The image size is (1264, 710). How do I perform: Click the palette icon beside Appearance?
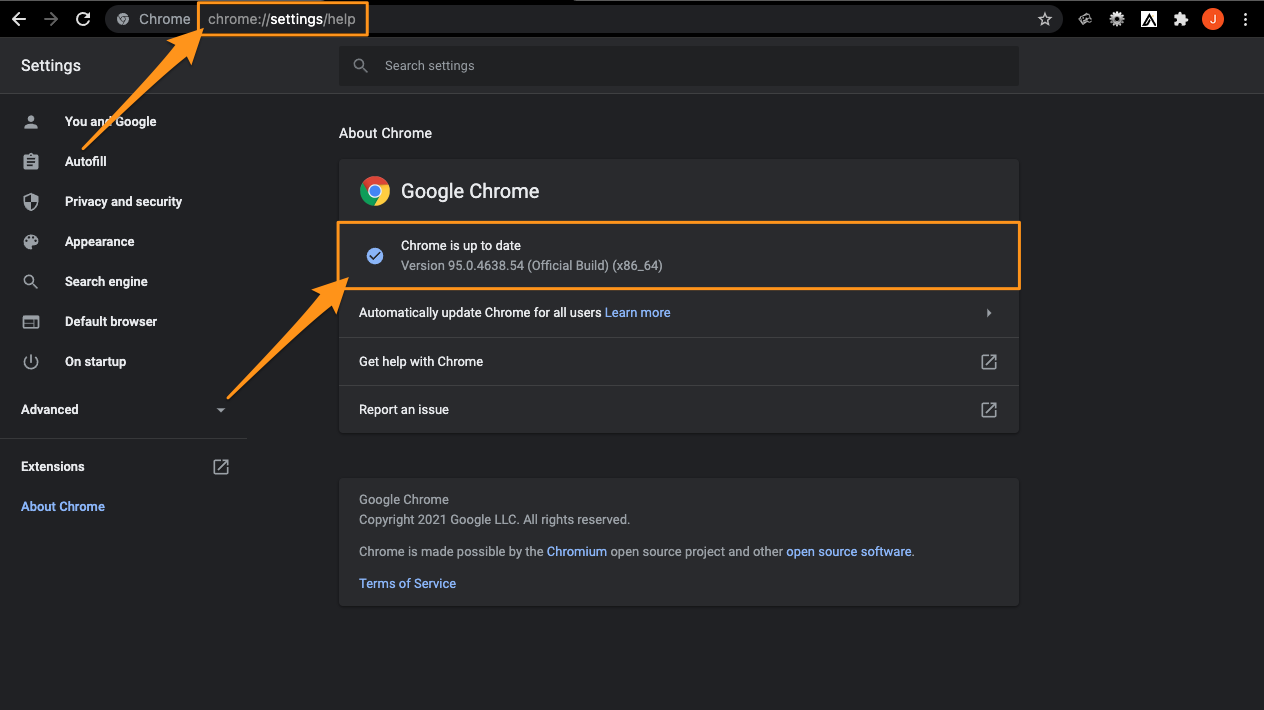pos(31,241)
